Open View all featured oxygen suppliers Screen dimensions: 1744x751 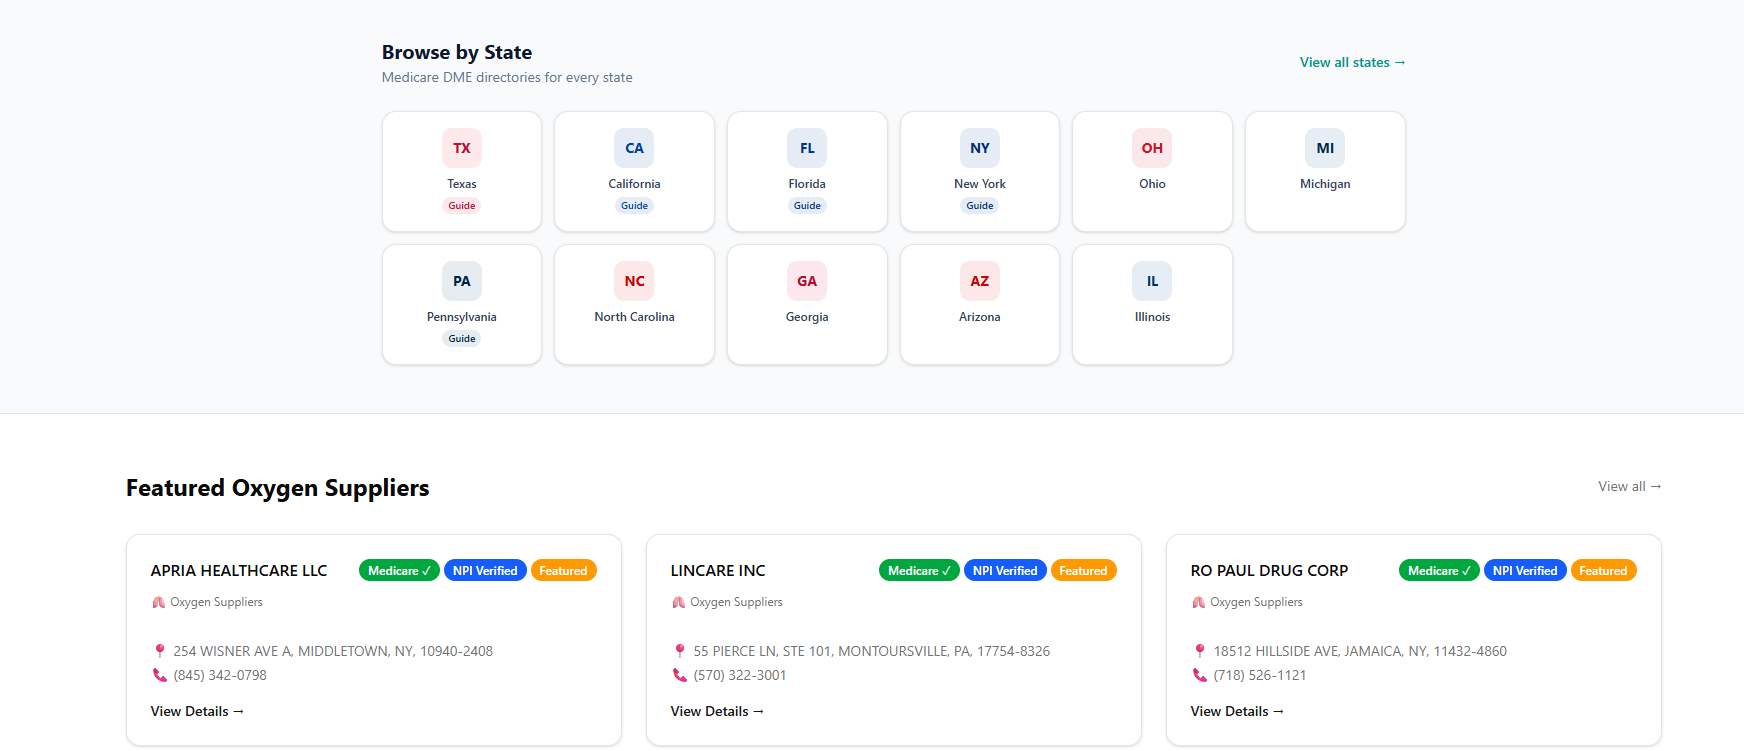[1629, 486]
